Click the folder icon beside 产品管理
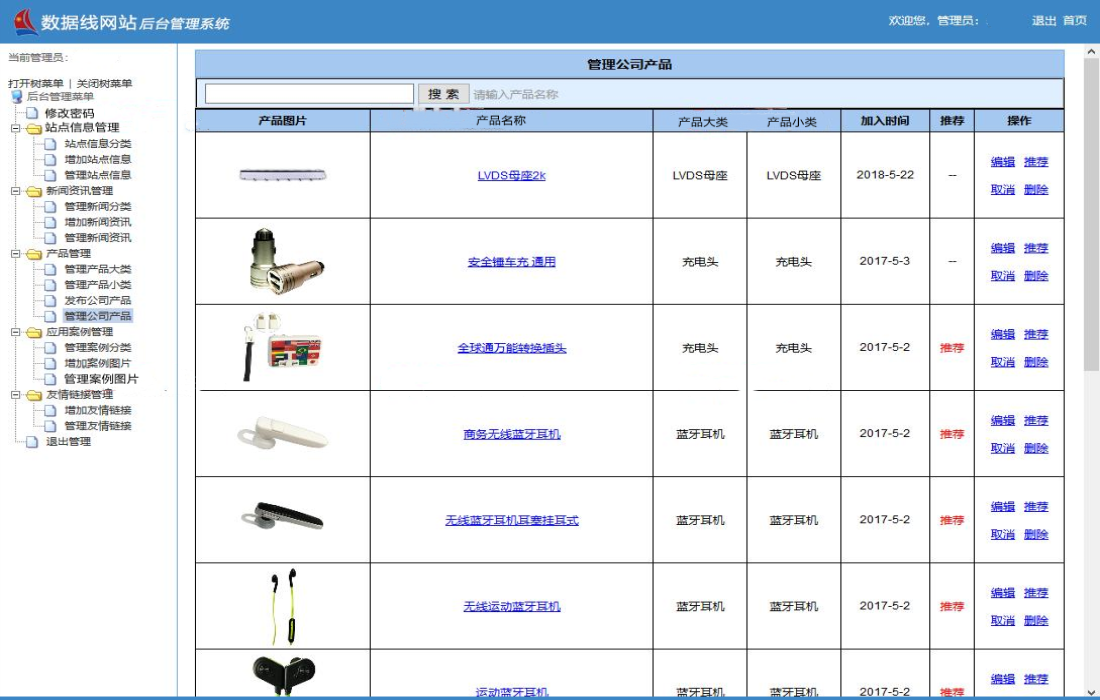Image resolution: width=1100 pixels, height=700 pixels. (34, 254)
